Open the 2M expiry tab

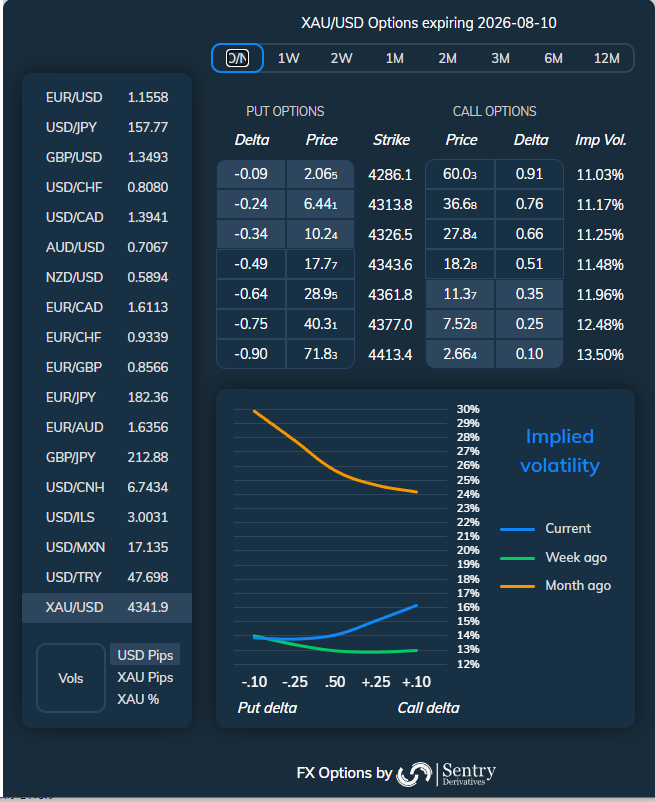tap(447, 58)
